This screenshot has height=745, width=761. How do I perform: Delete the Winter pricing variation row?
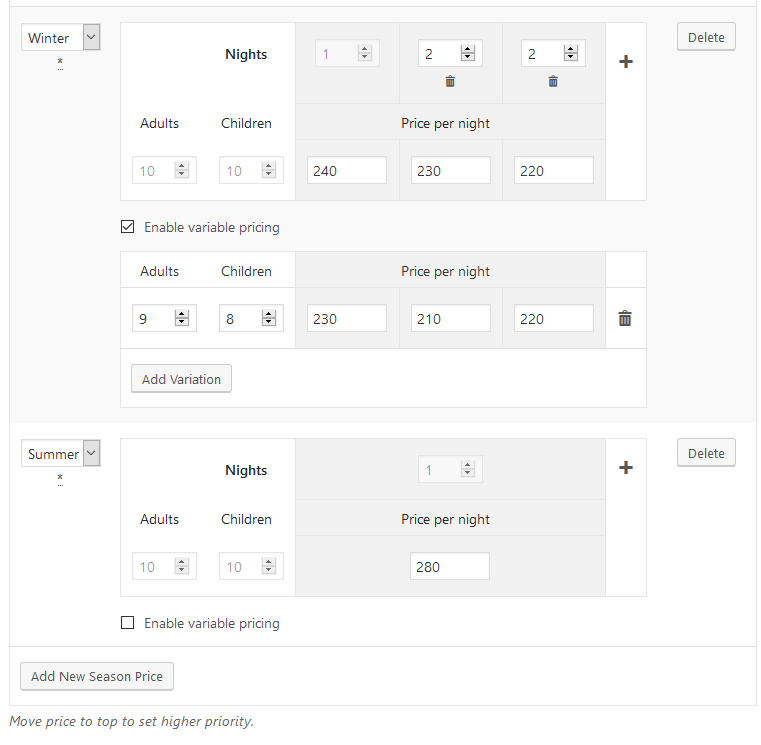[x=625, y=319]
